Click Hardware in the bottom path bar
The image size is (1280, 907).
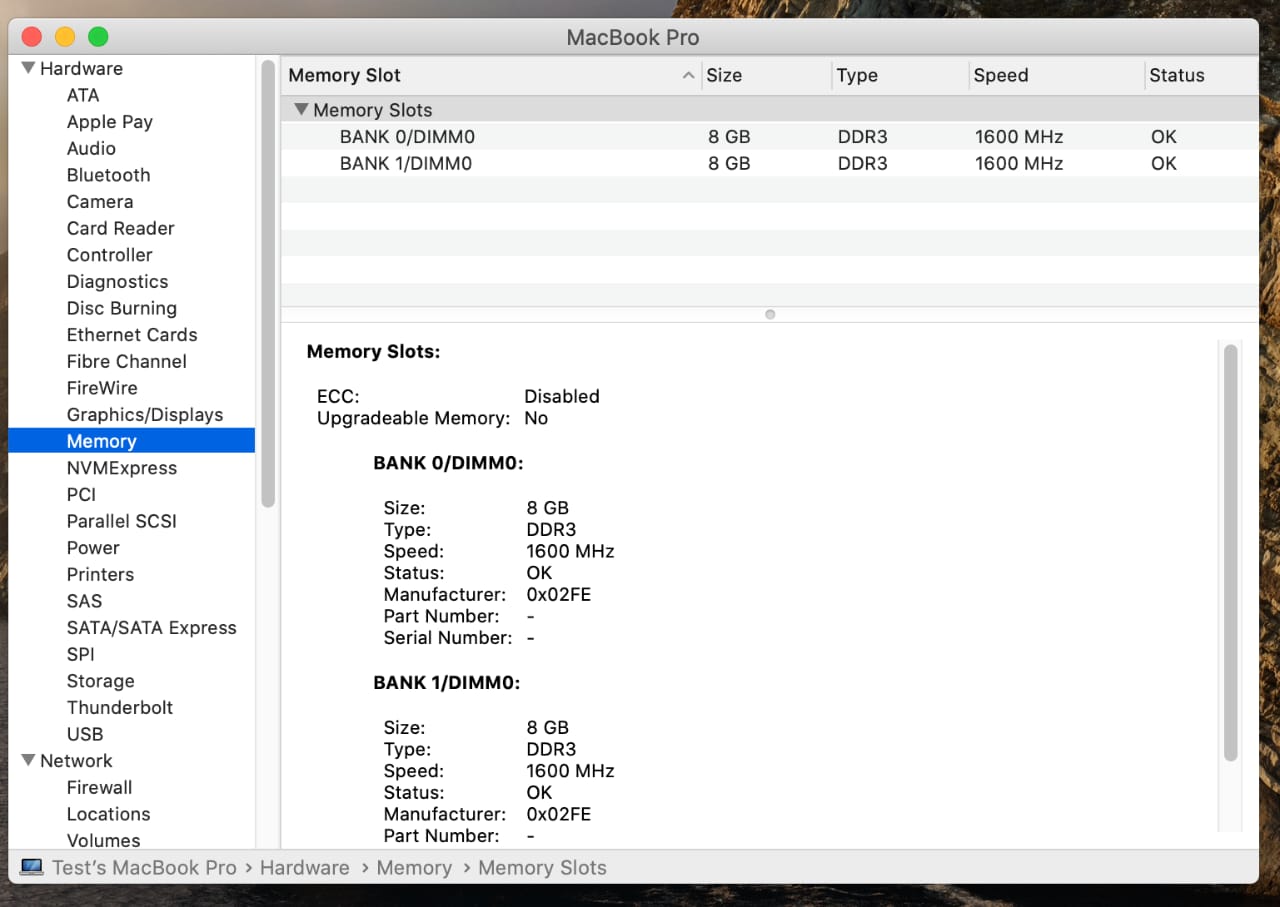(x=304, y=867)
